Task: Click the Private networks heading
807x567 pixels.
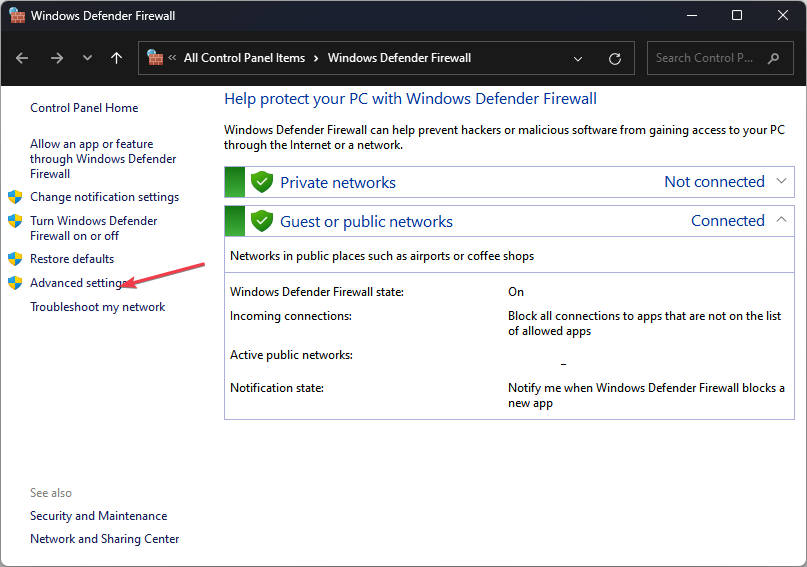Action: (338, 182)
